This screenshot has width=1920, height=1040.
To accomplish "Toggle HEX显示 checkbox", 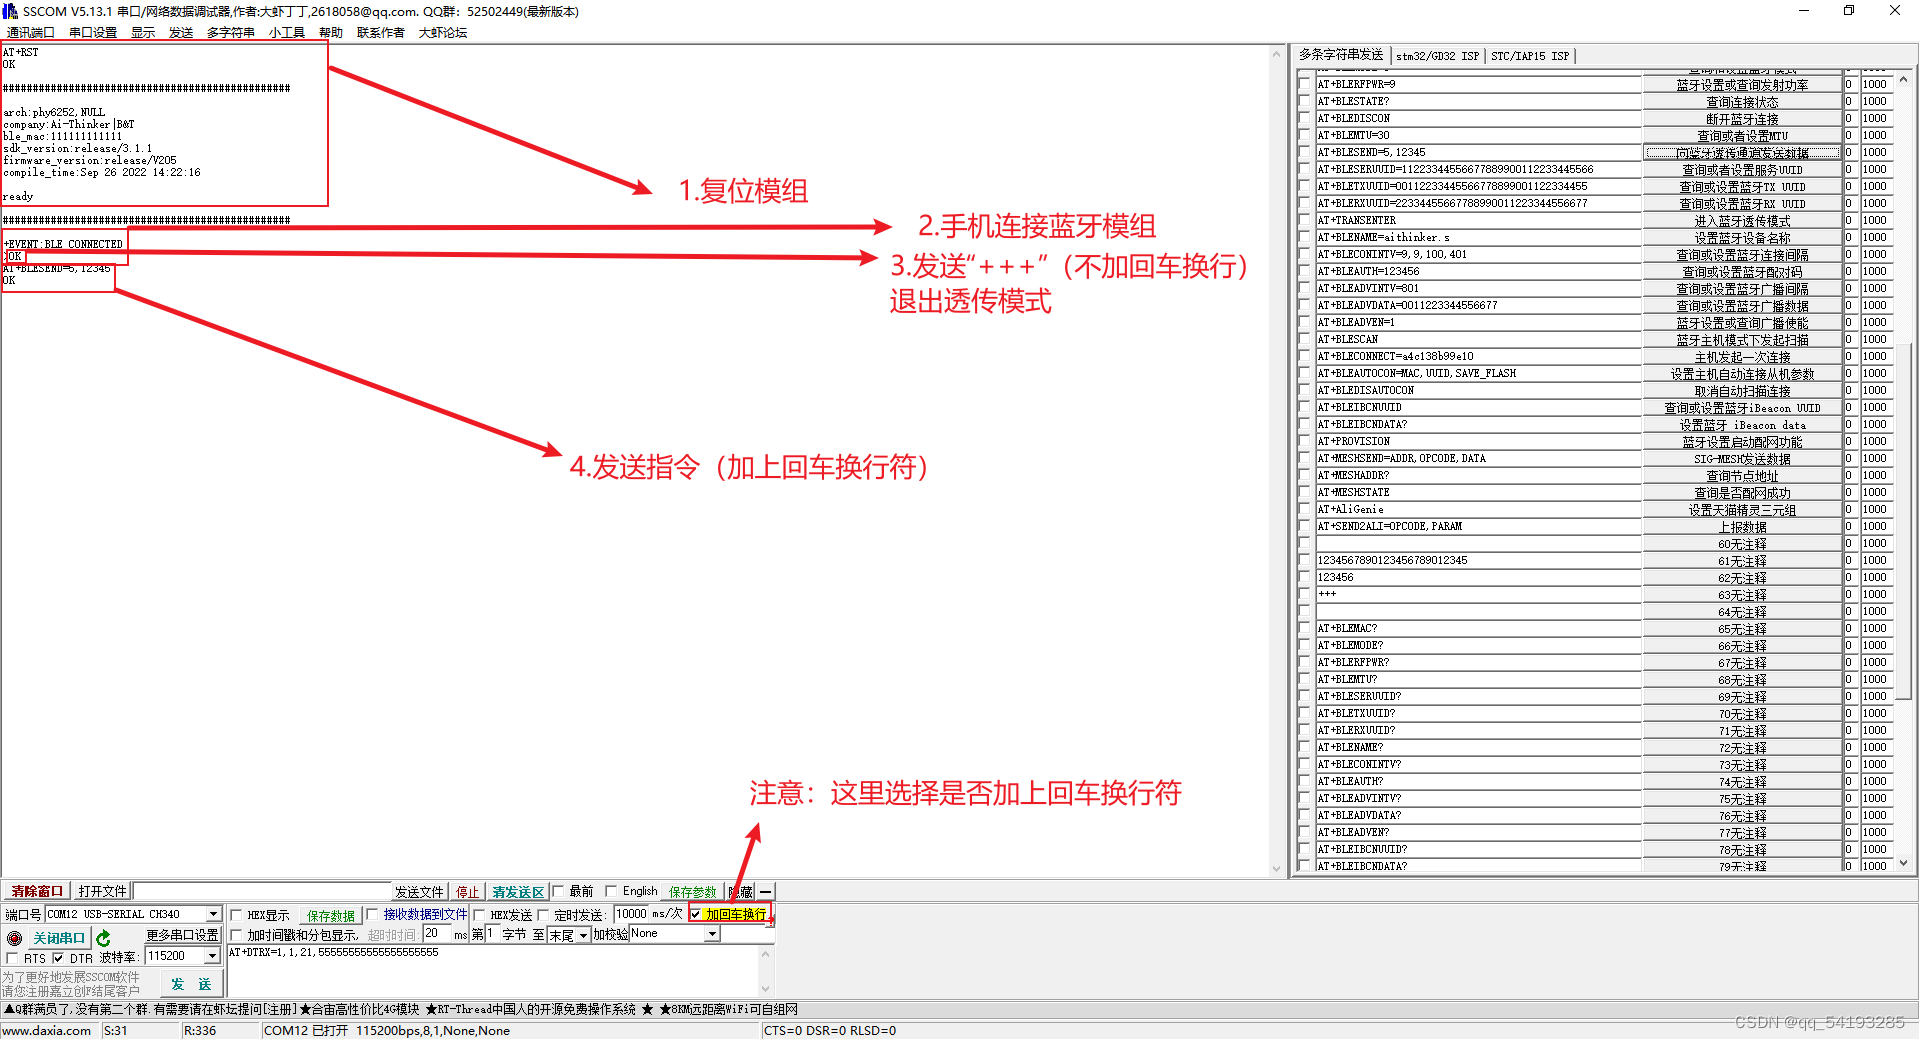I will coord(237,915).
